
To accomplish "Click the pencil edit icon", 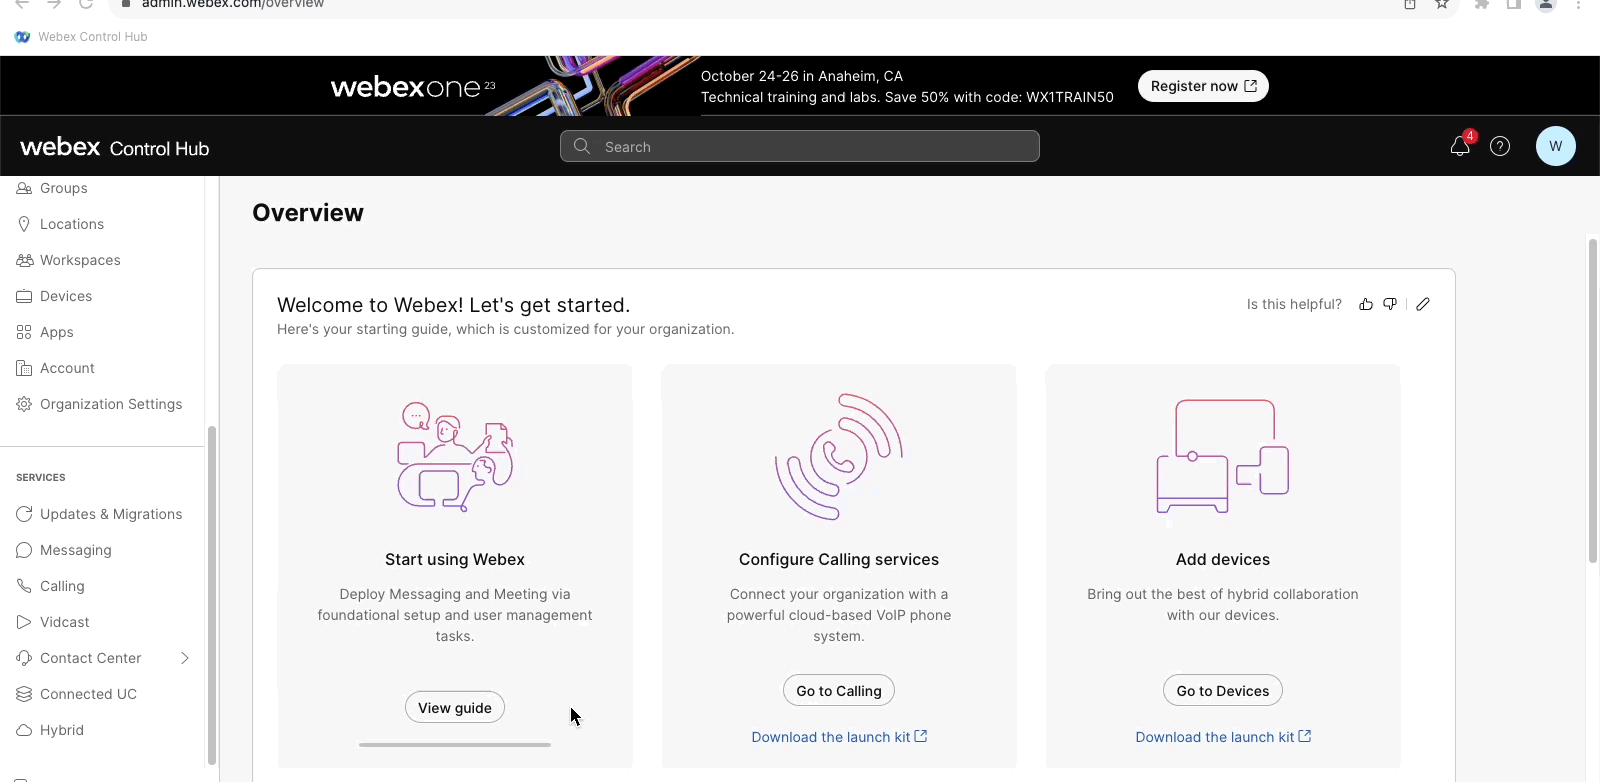I will (1423, 304).
